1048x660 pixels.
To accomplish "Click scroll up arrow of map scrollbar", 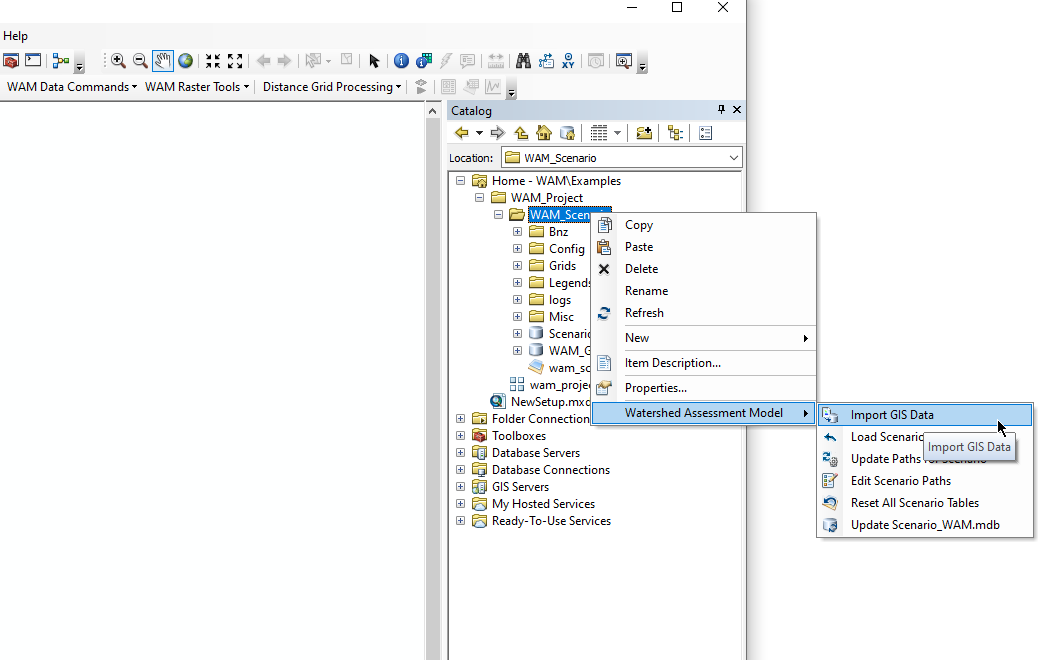I will coord(432,111).
